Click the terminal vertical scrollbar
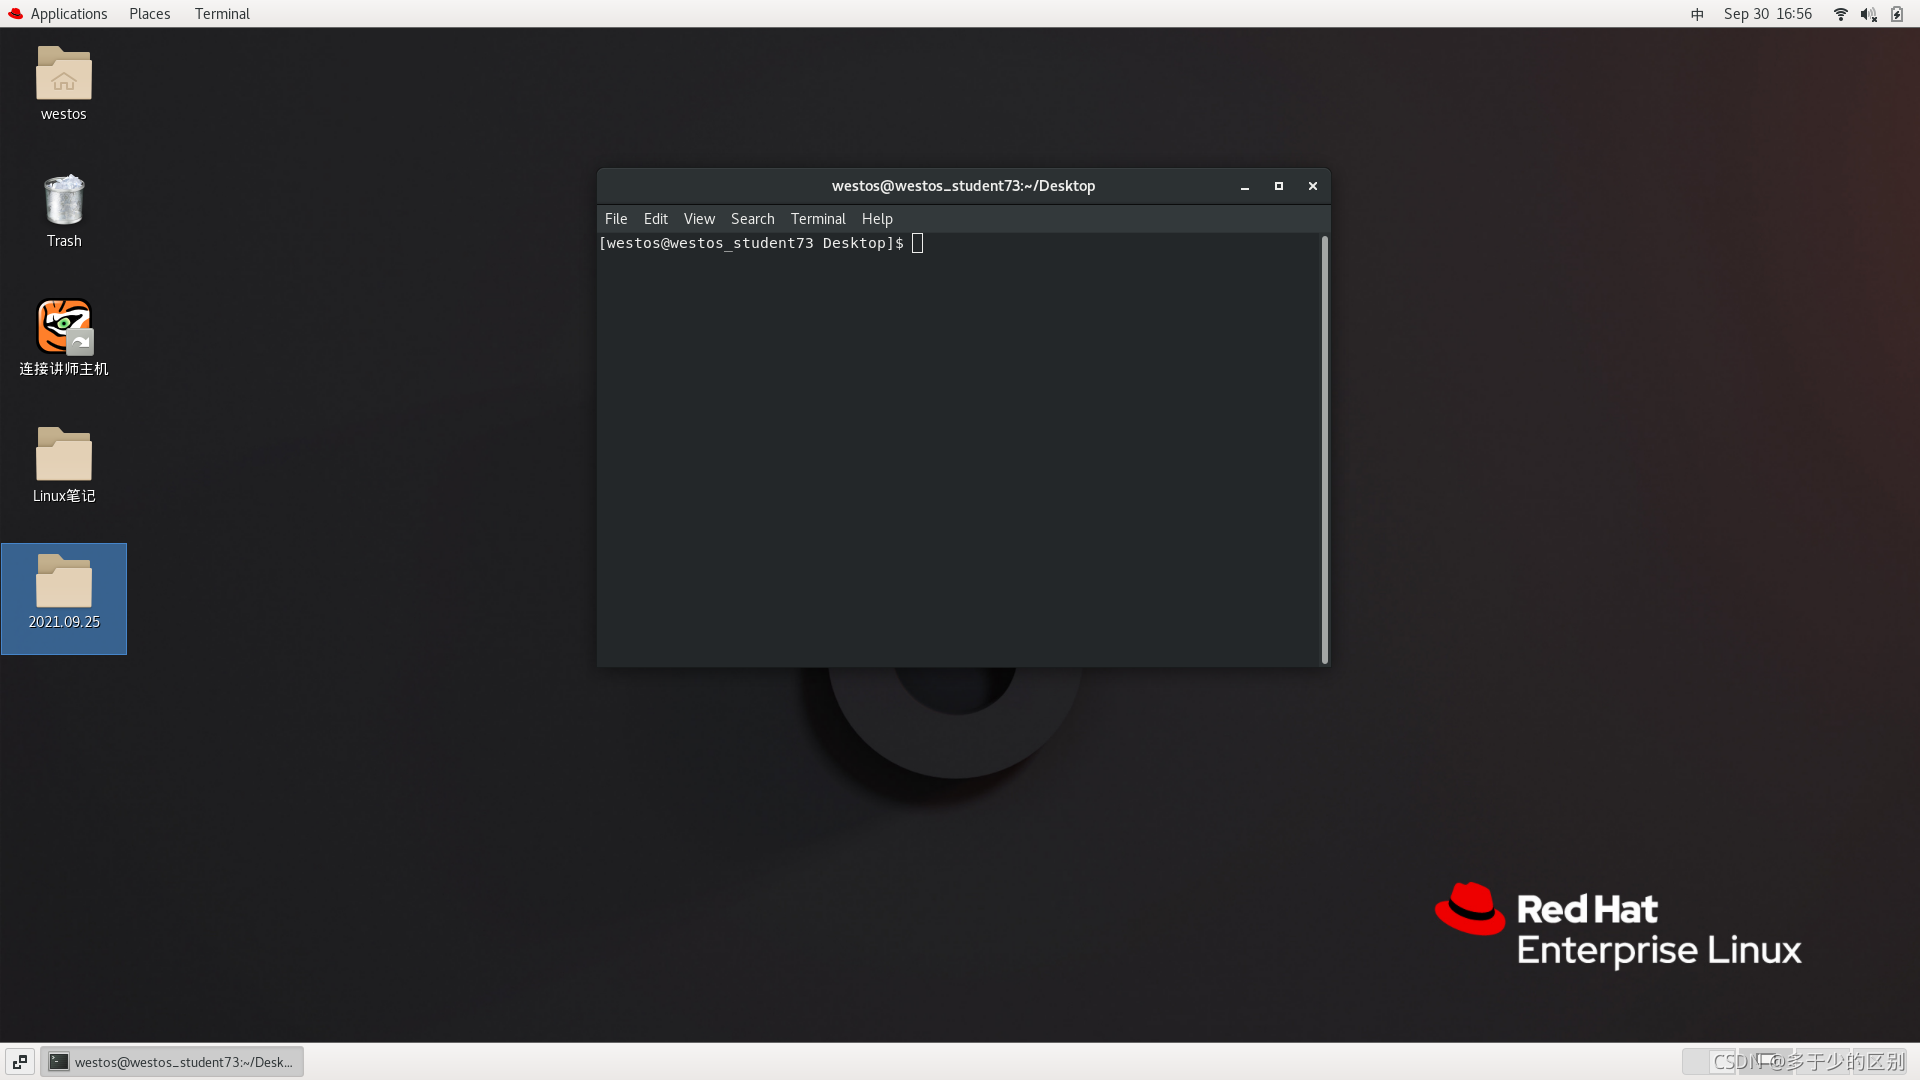This screenshot has width=1920, height=1080. [1324, 450]
